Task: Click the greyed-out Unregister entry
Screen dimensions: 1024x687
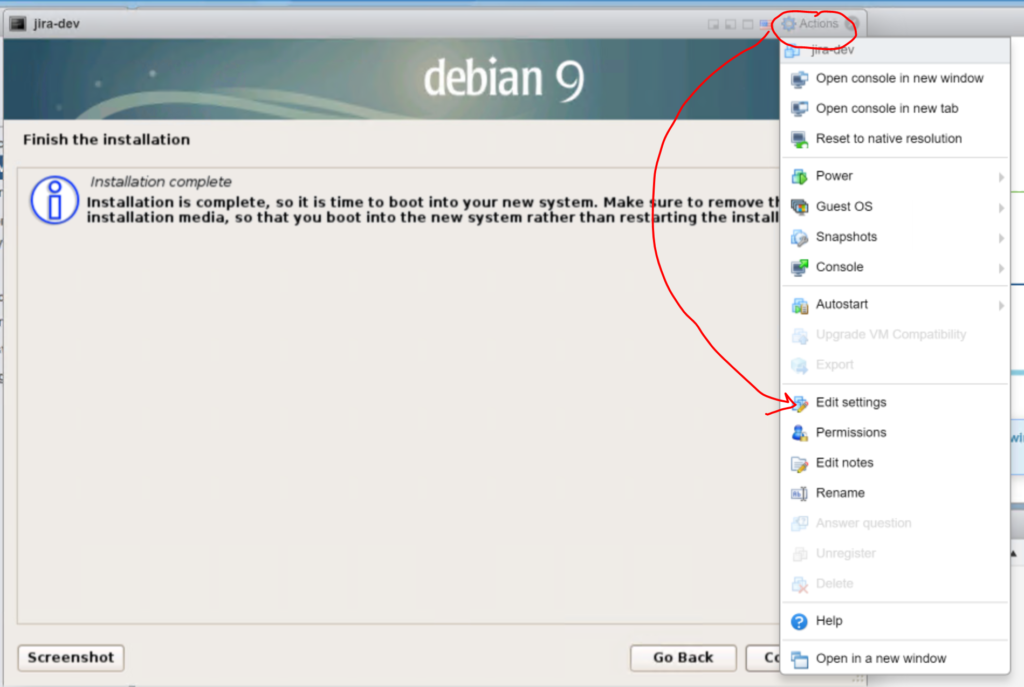Action: click(x=895, y=553)
